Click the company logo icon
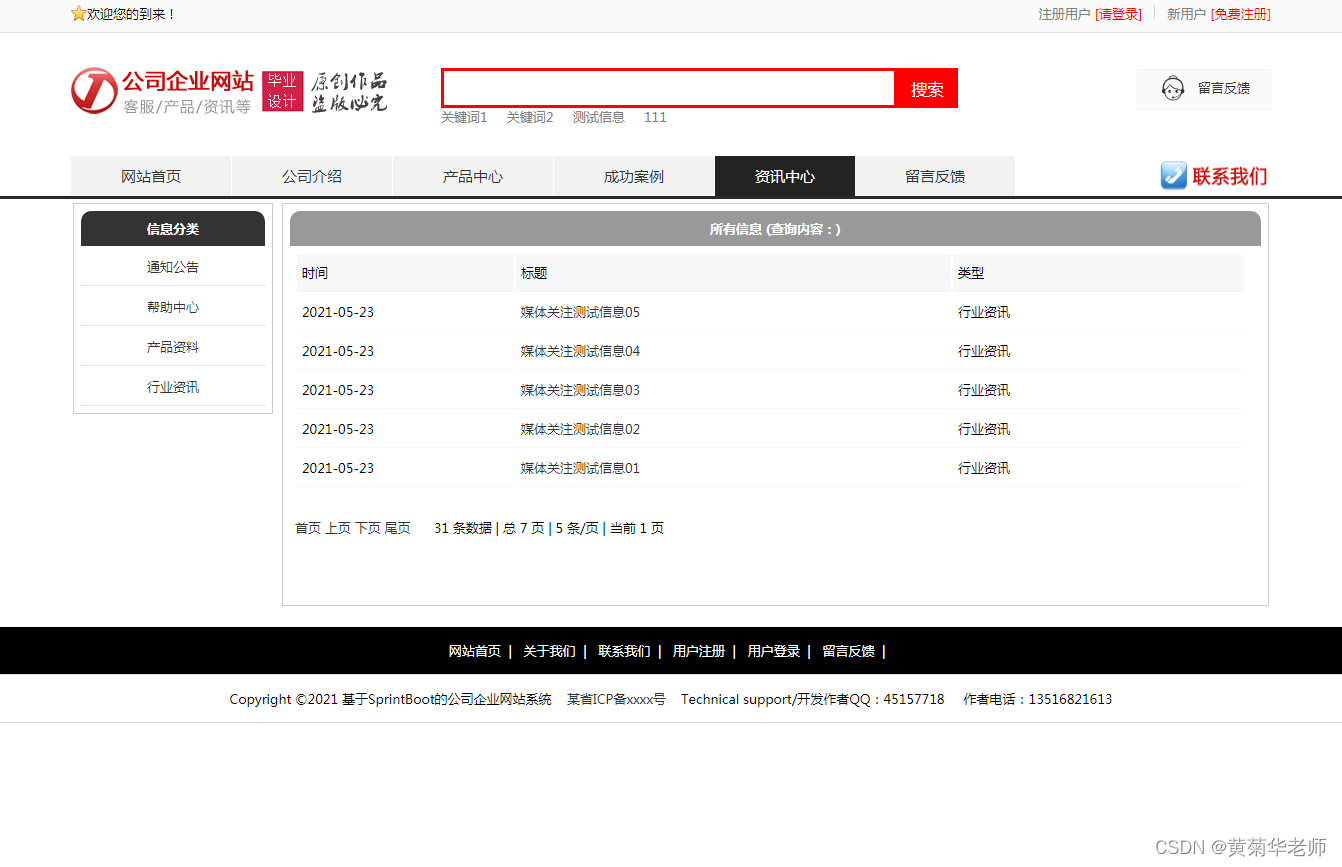1342x867 pixels. tap(93, 91)
